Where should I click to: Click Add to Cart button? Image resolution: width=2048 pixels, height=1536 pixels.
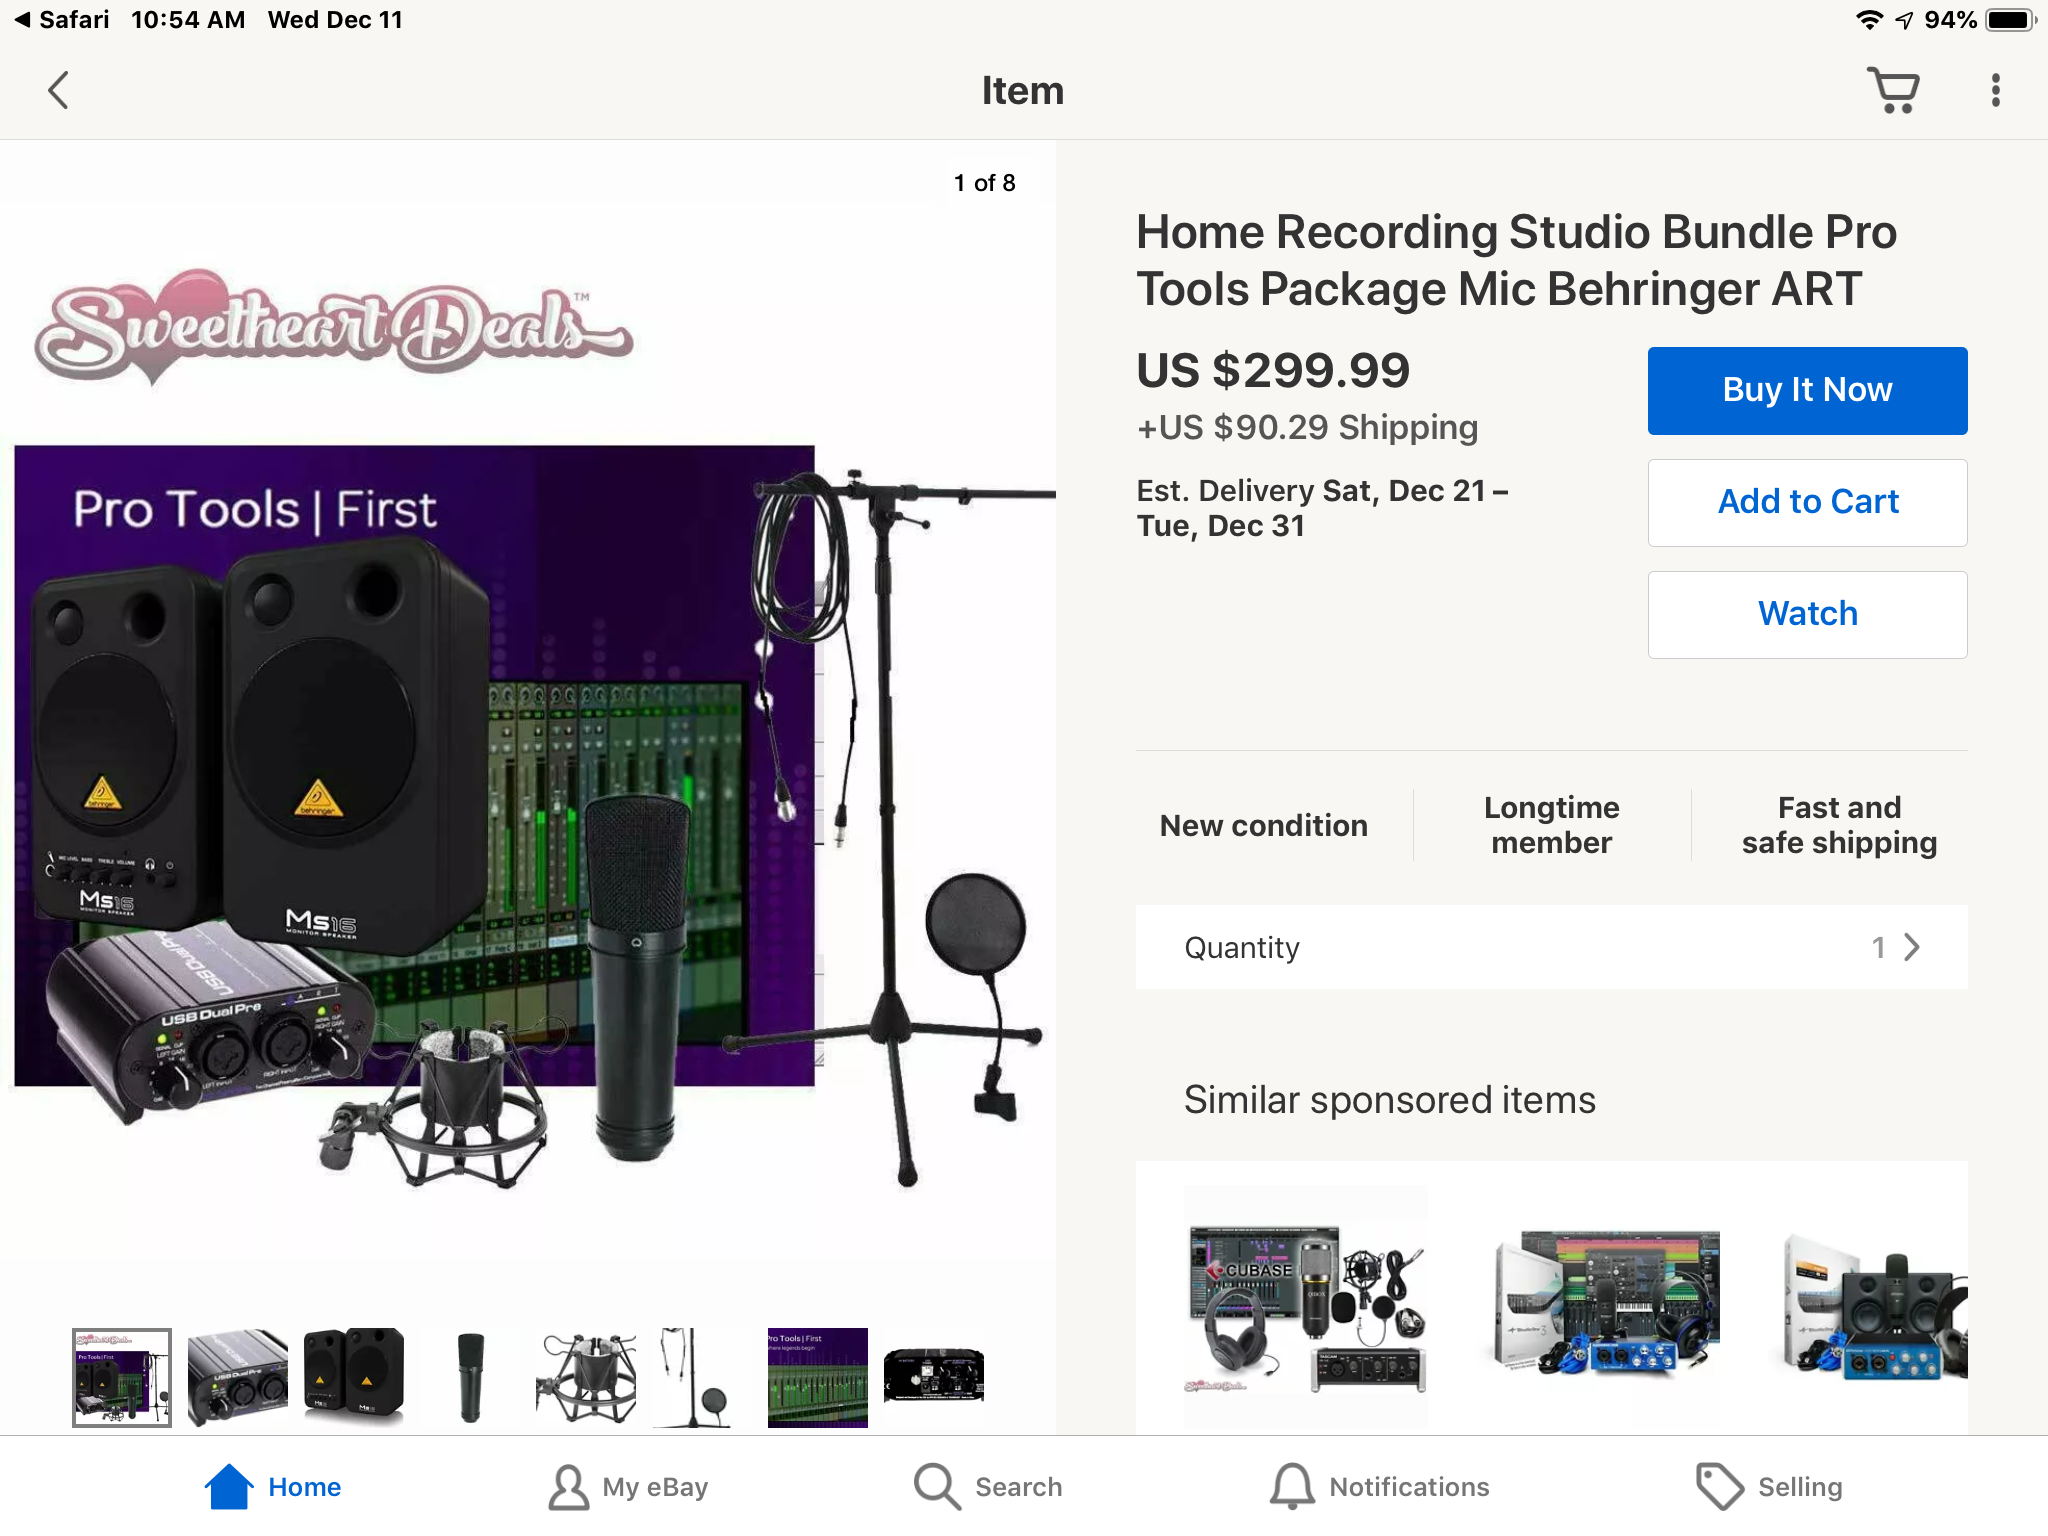point(1807,503)
